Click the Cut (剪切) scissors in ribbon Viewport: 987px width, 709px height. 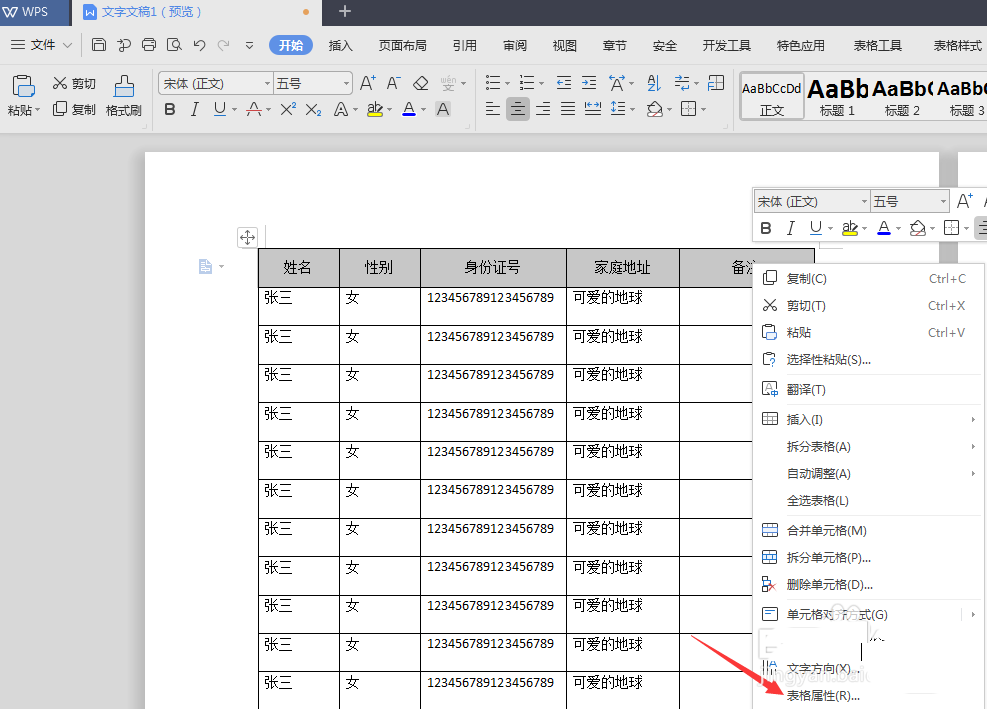(x=74, y=83)
